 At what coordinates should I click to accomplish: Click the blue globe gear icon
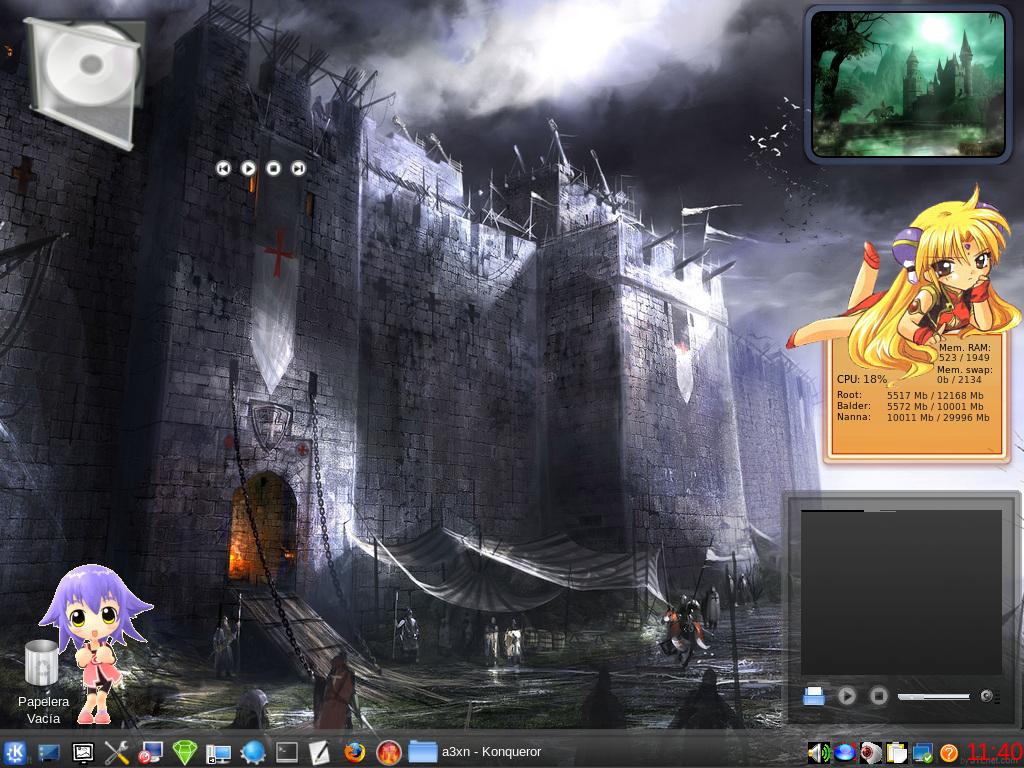coord(253,752)
